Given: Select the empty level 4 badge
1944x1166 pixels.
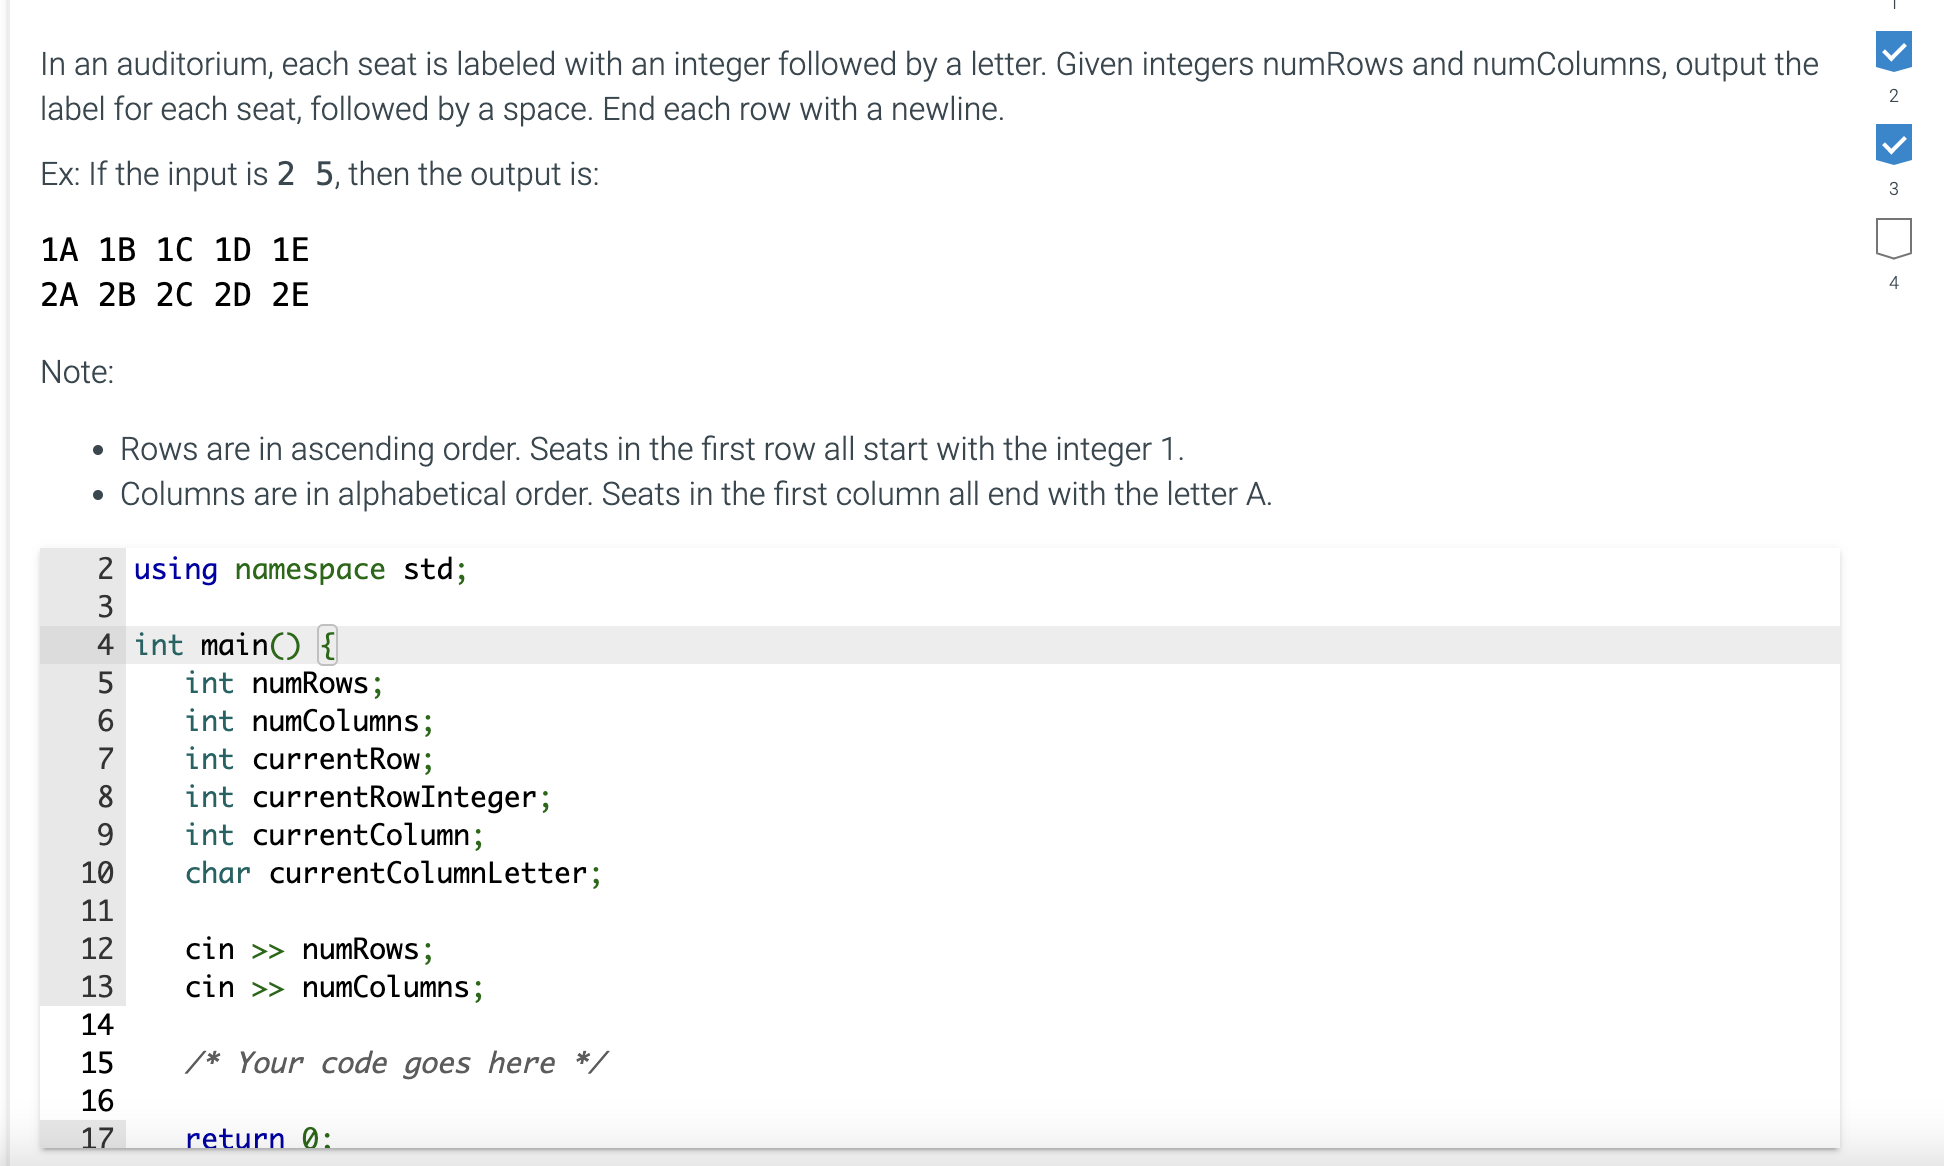Looking at the screenshot, I should point(1893,238).
